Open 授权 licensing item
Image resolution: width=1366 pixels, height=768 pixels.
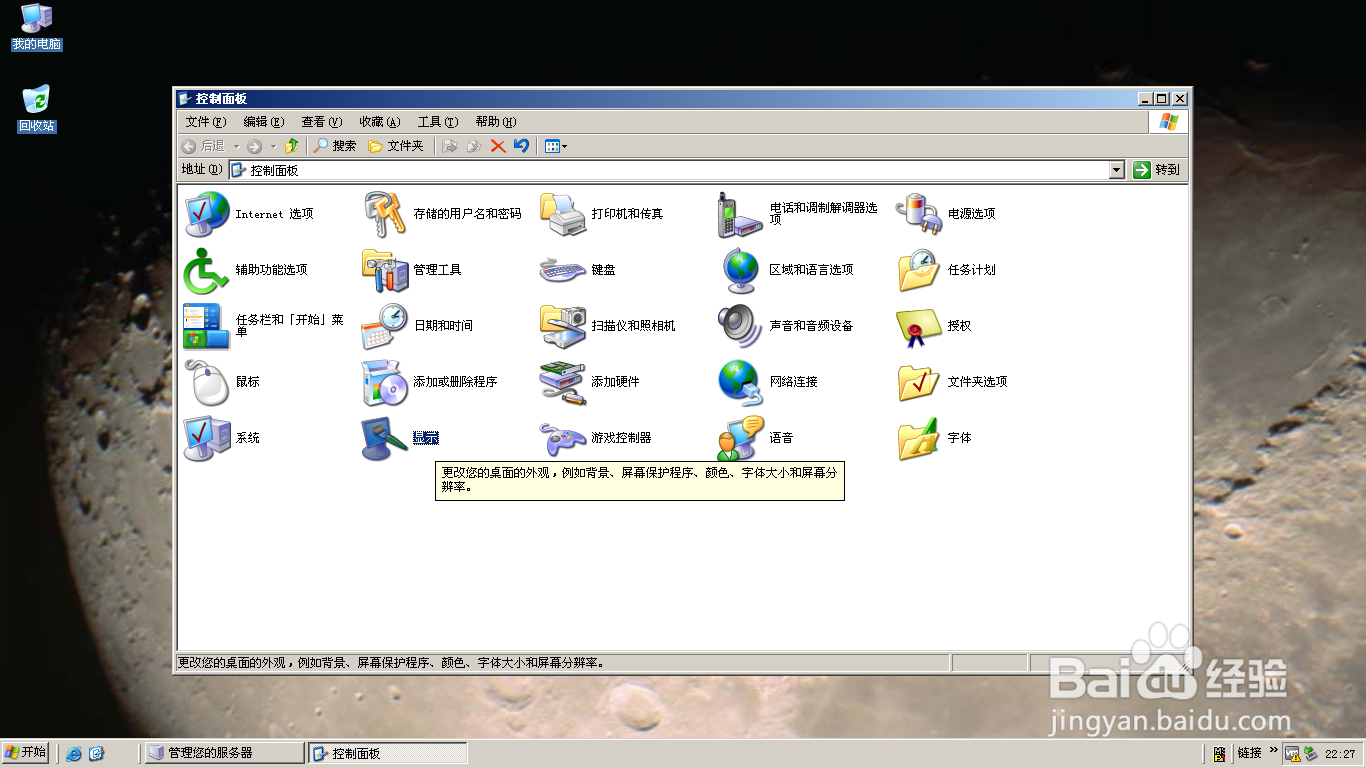coord(933,326)
